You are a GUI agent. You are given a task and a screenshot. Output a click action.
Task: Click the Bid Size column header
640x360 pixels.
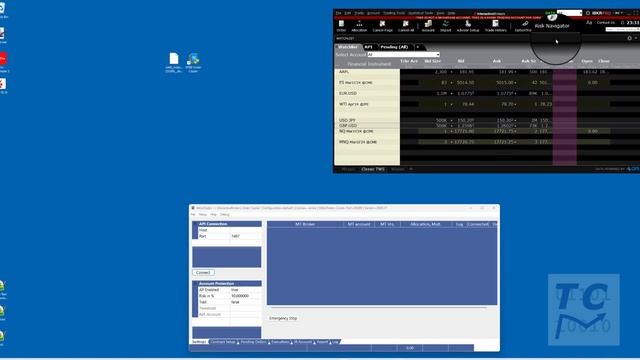[433, 61]
